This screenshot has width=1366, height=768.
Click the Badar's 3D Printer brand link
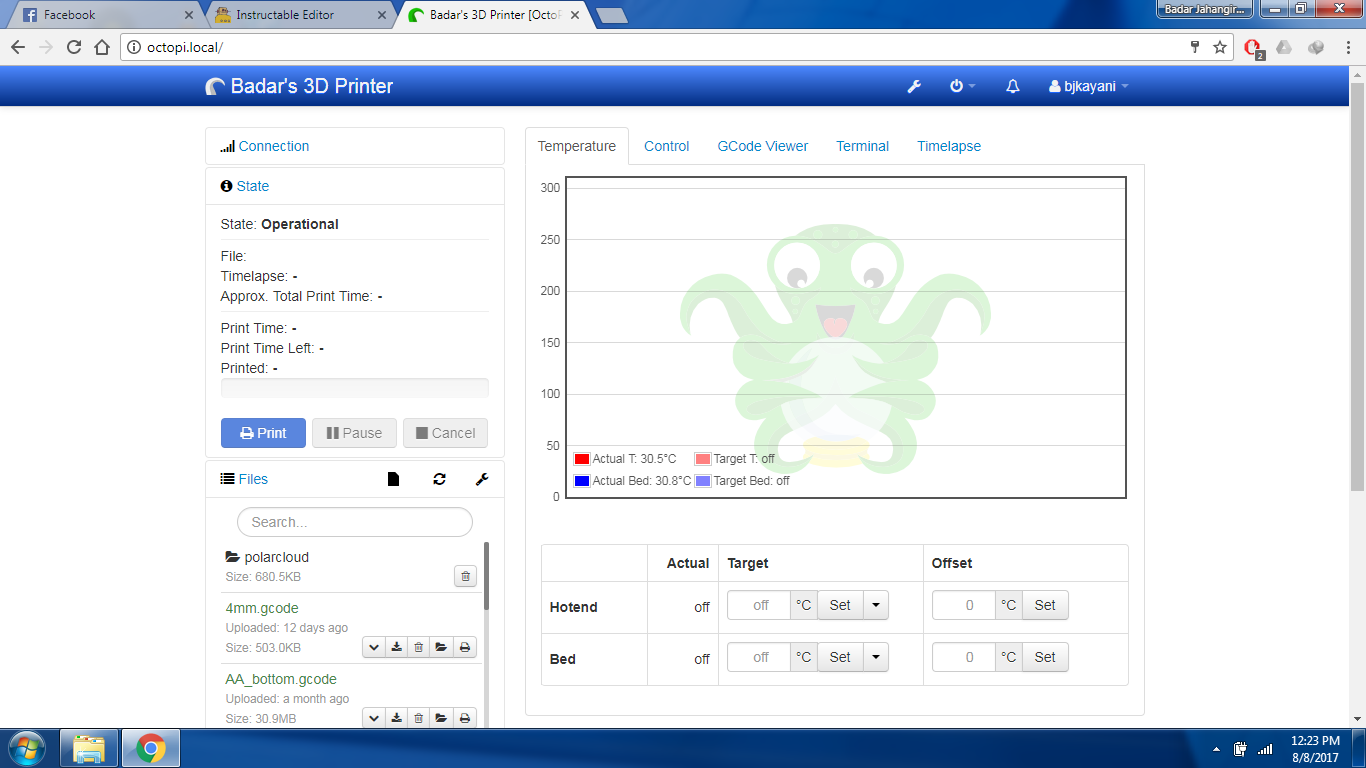click(x=299, y=86)
